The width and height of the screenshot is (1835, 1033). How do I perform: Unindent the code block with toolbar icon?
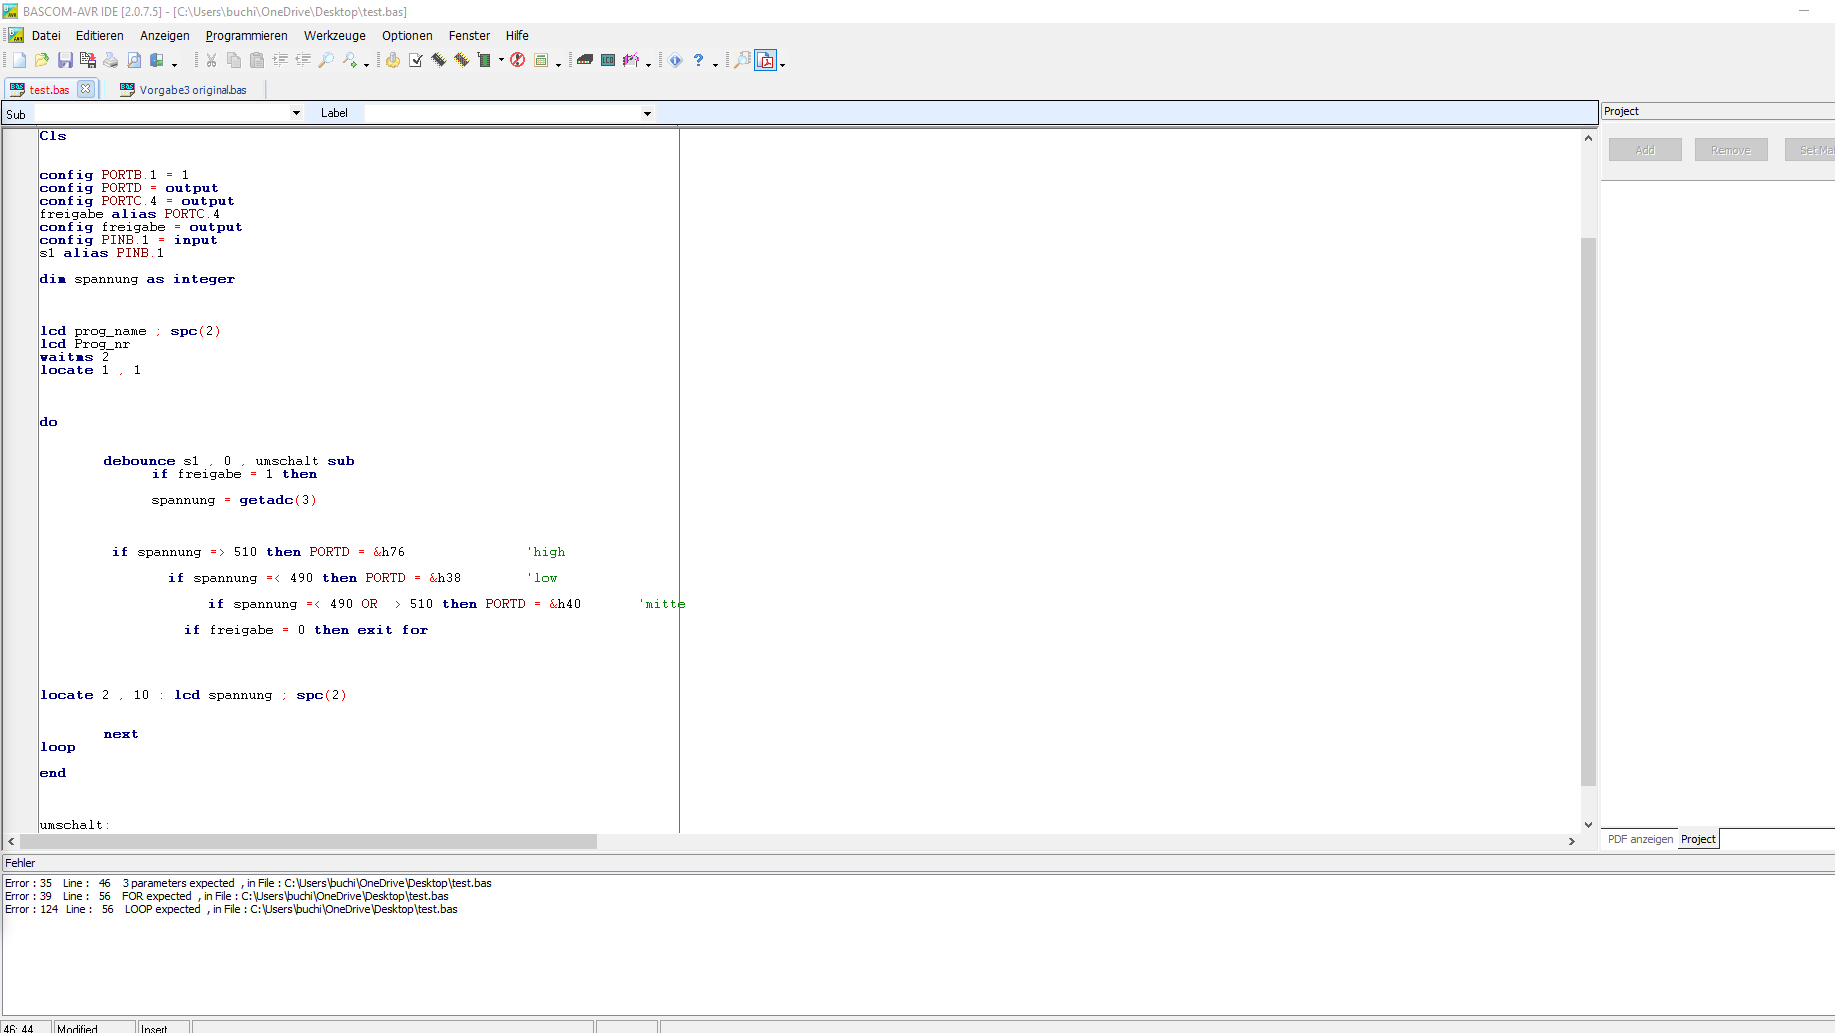tap(303, 61)
